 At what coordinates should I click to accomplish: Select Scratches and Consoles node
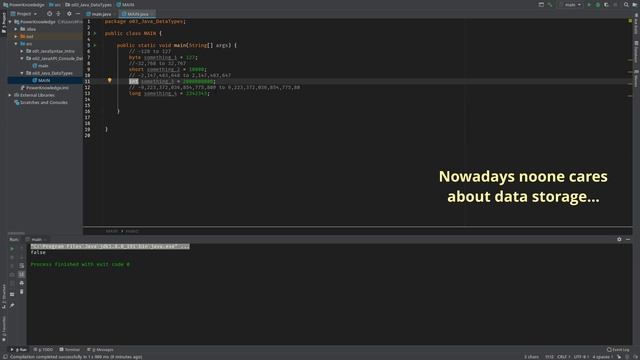tap(41, 103)
